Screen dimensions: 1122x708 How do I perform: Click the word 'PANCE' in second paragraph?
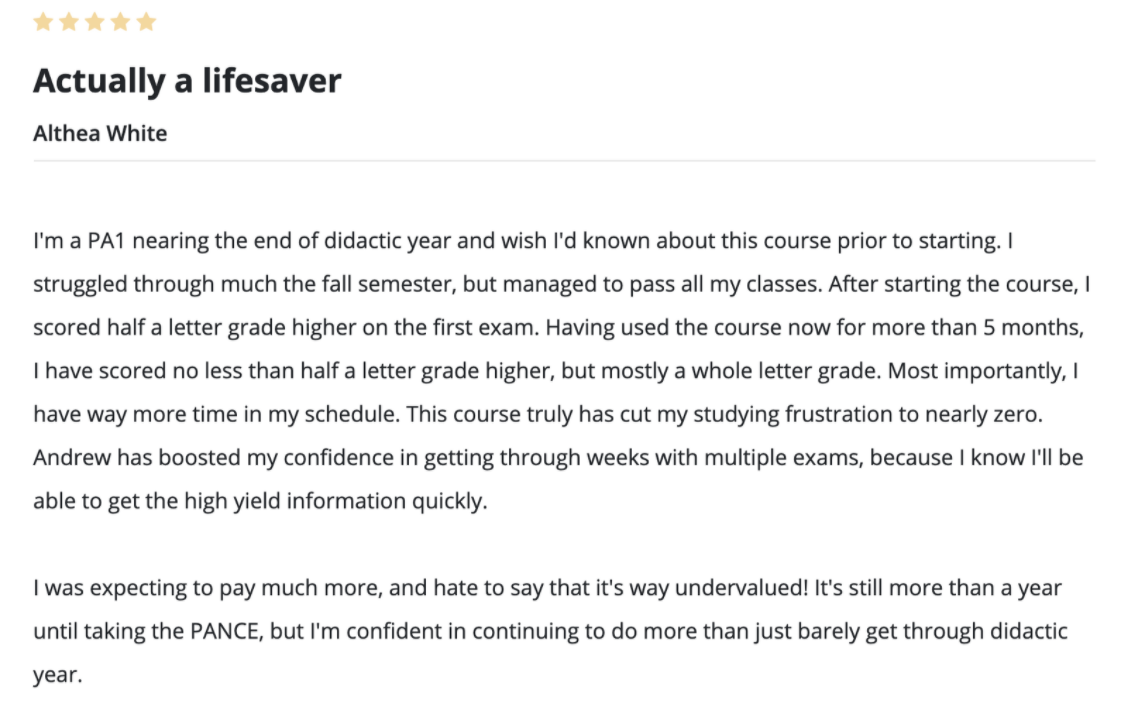click(x=225, y=631)
